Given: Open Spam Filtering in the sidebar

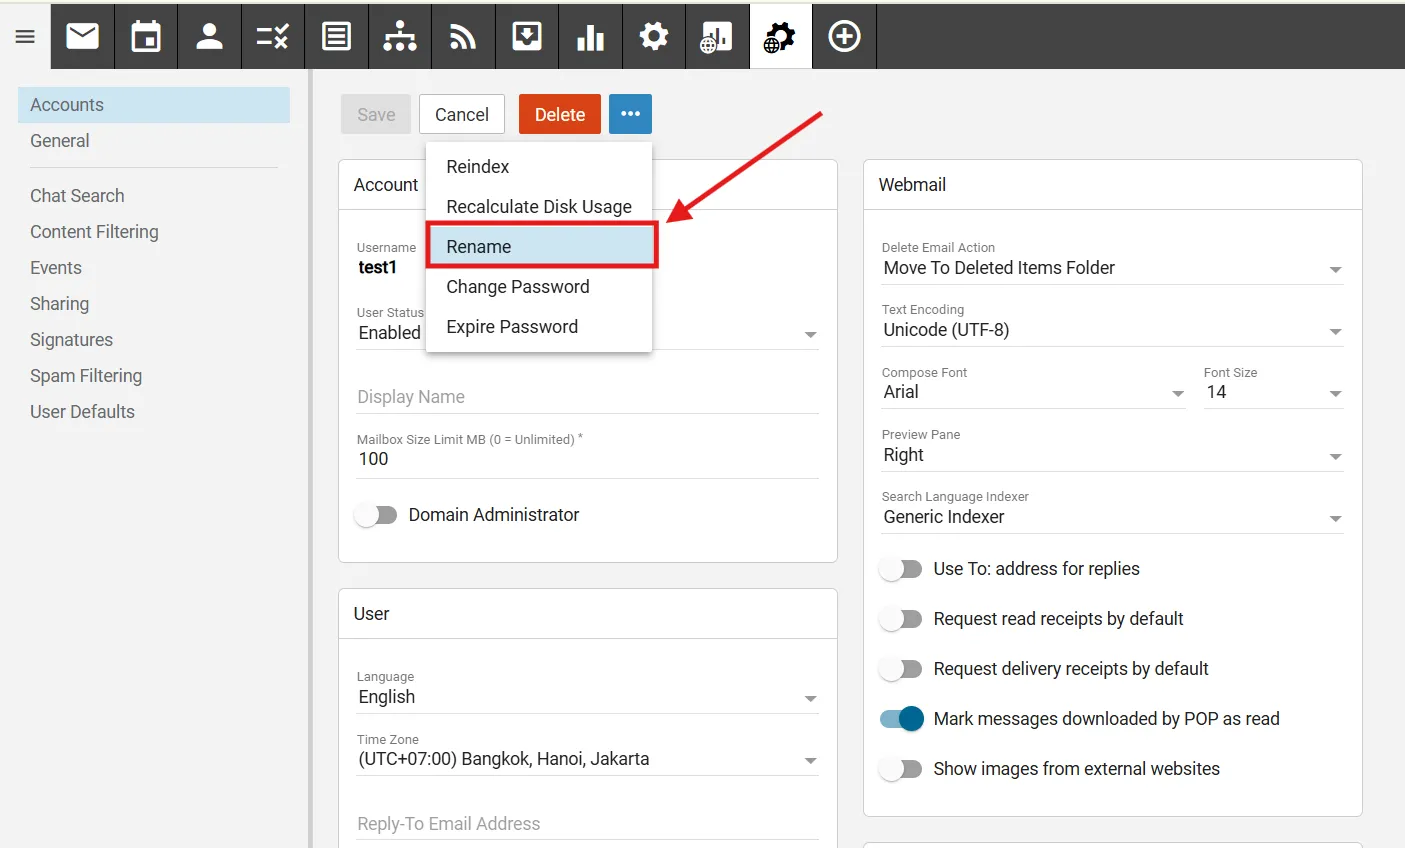Looking at the screenshot, I should 86,376.
